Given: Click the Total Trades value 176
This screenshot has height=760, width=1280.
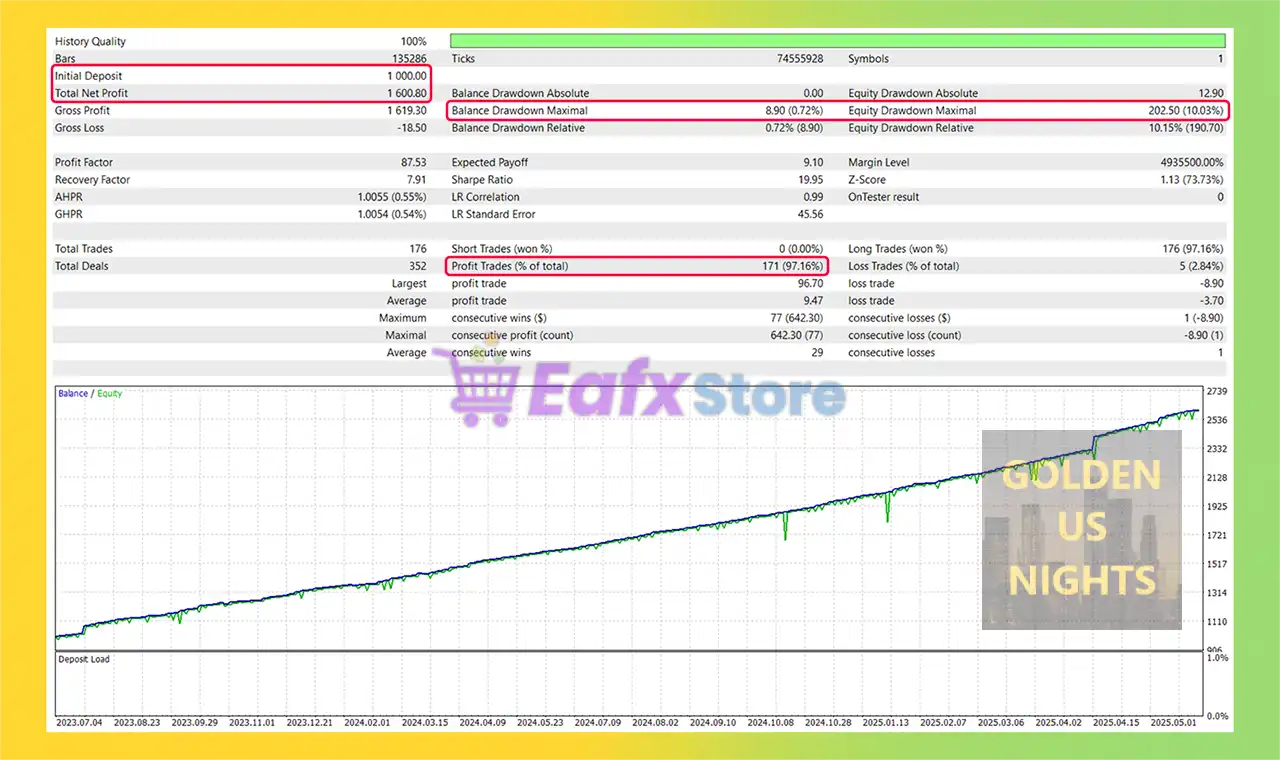Looking at the screenshot, I should click(x=417, y=249).
